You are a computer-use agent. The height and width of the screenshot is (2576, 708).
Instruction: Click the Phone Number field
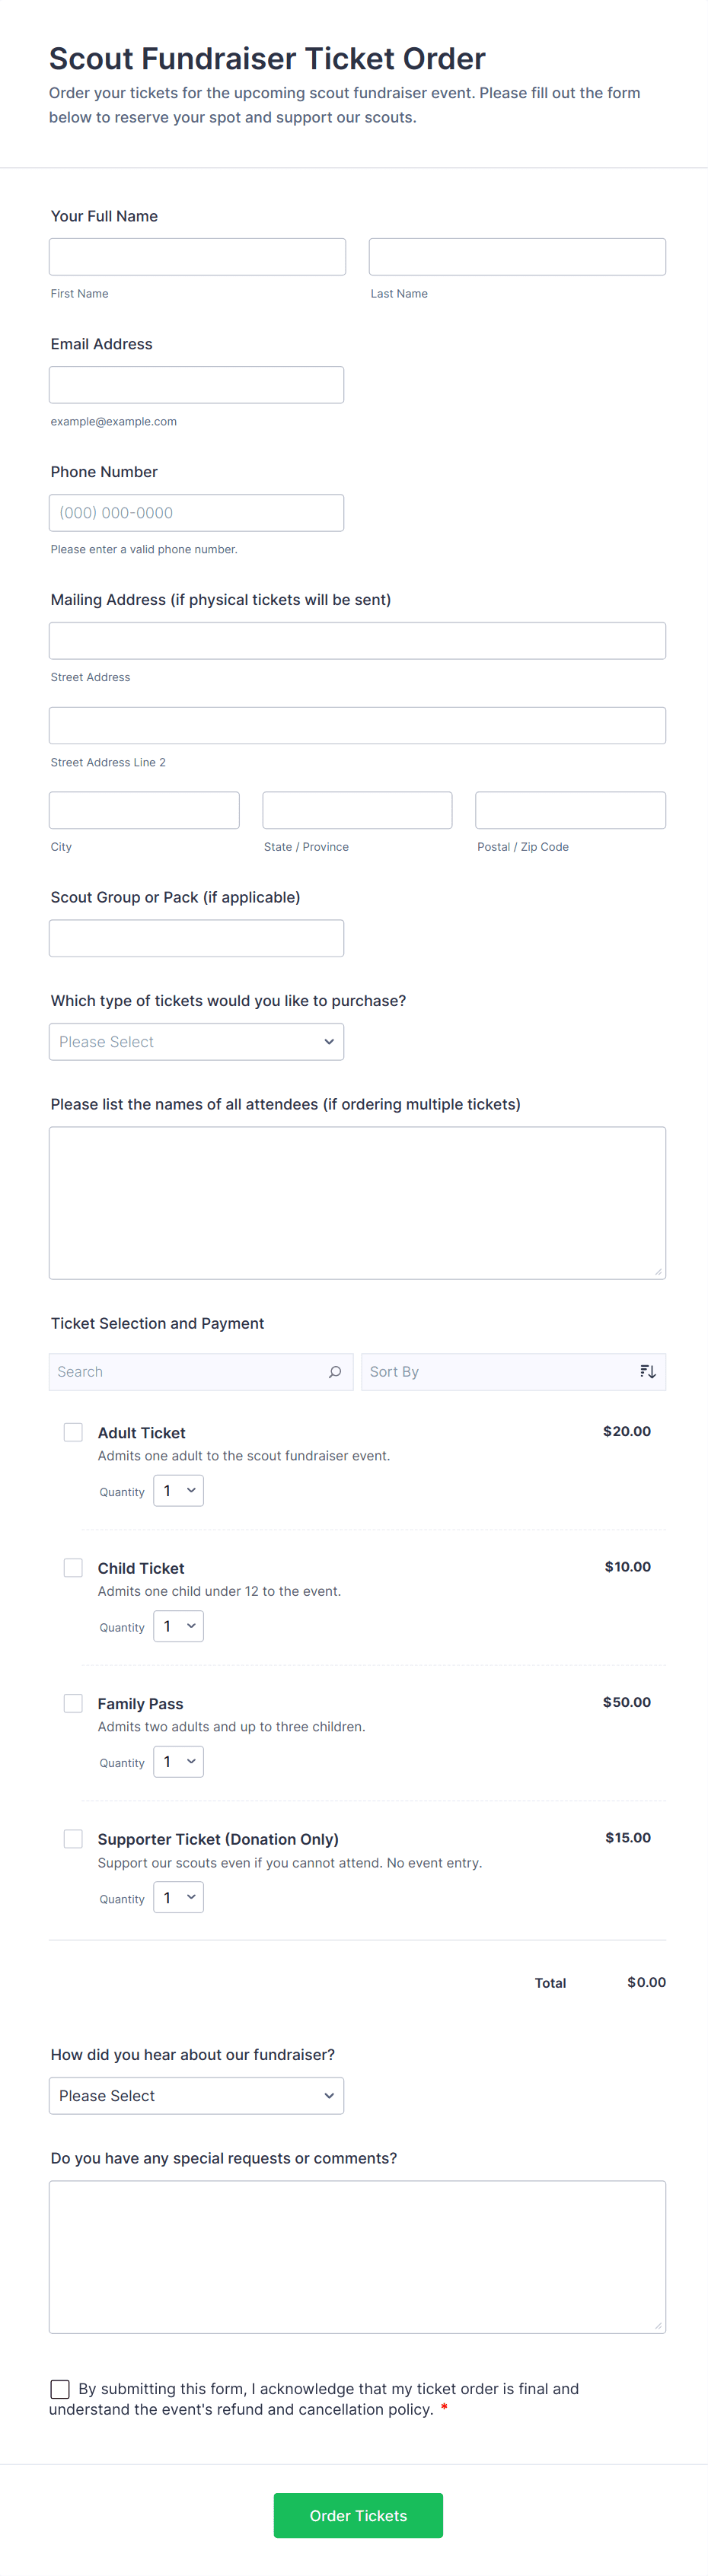196,513
